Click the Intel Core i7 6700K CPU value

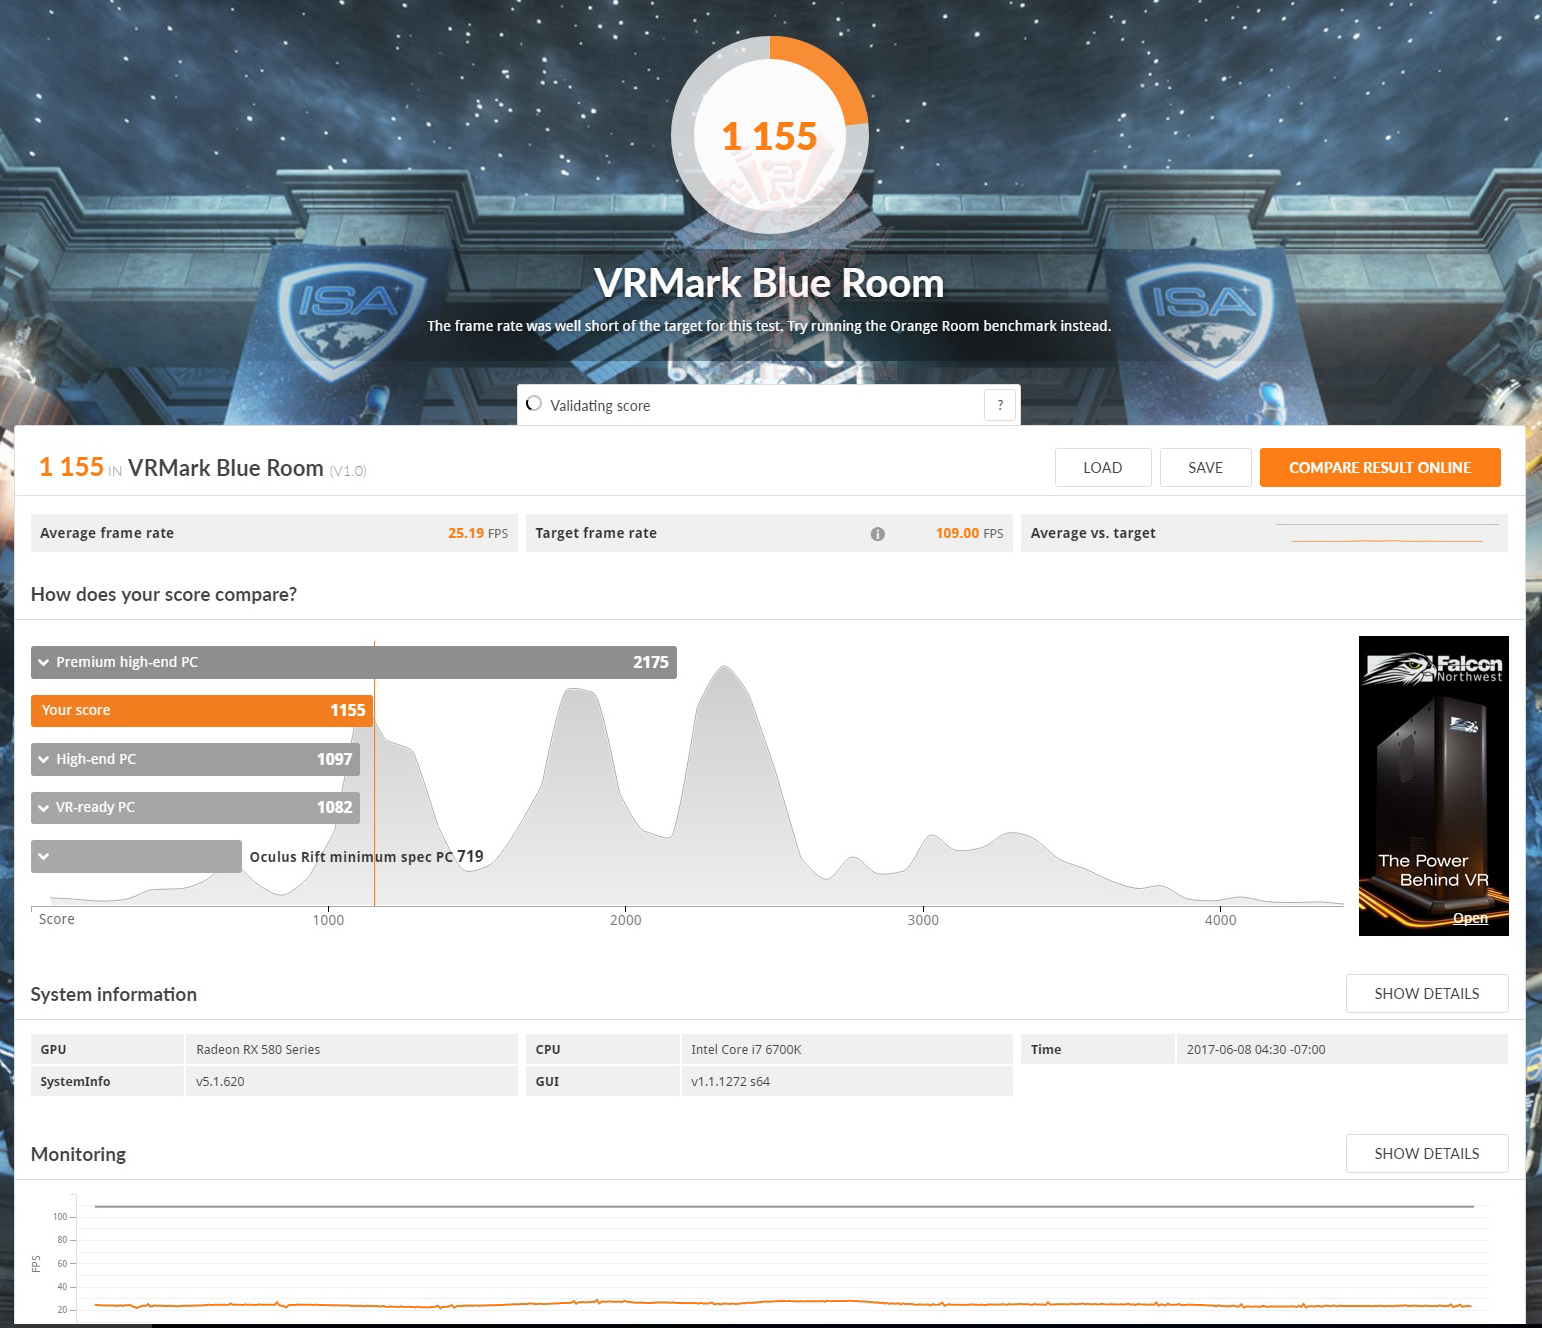(746, 1049)
